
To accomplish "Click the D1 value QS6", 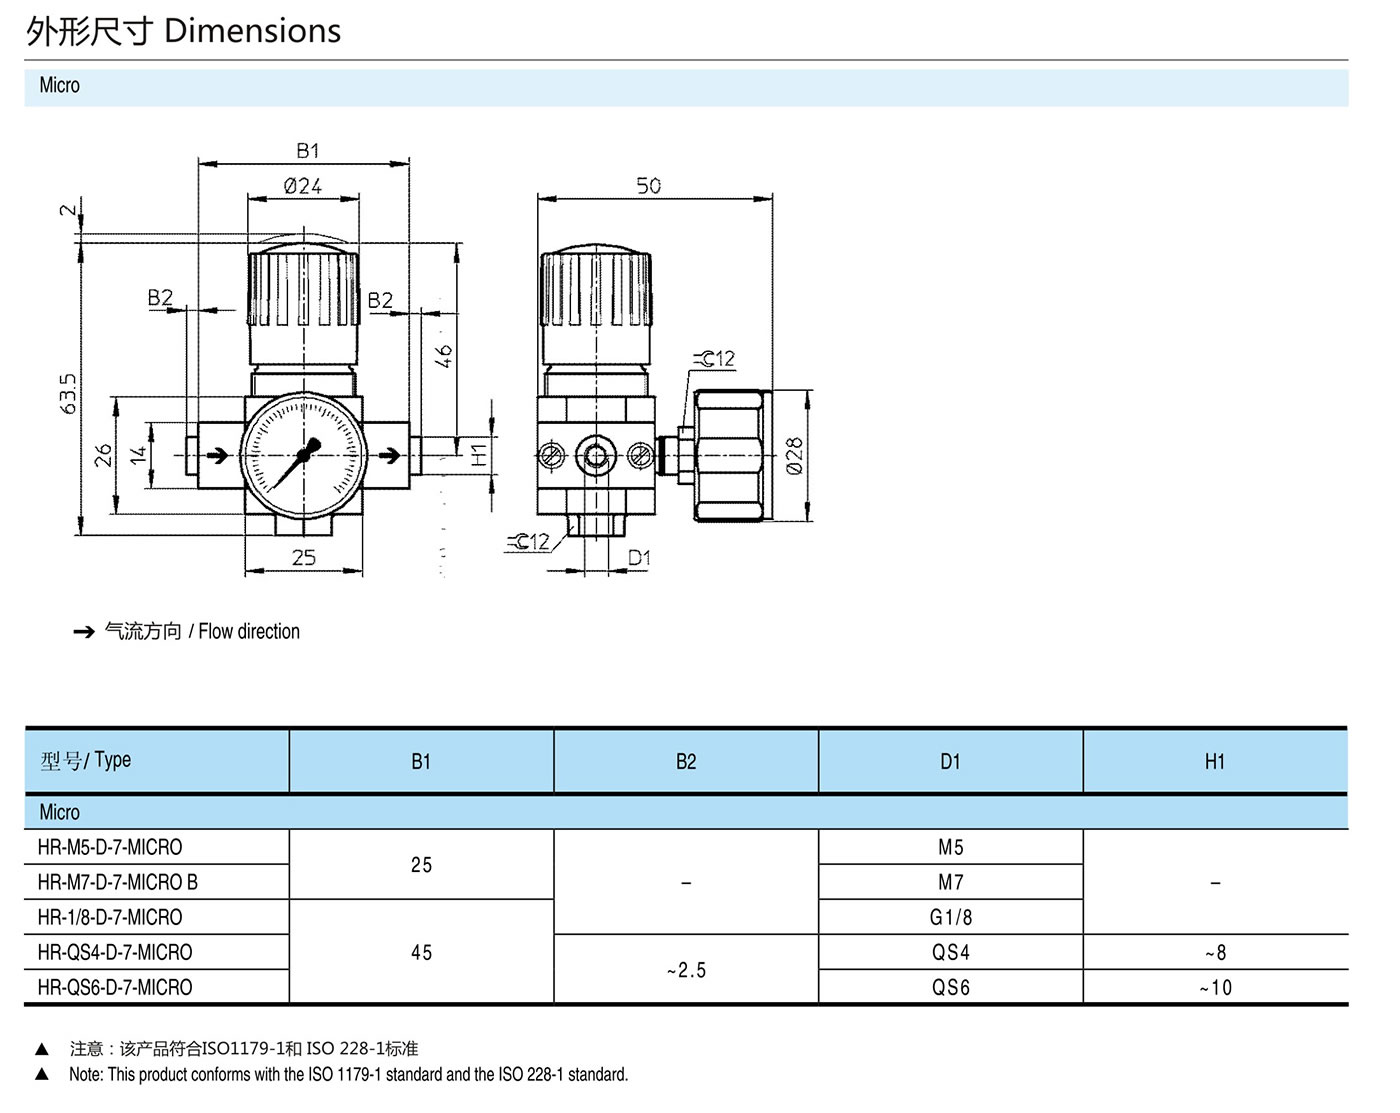I will pyautogui.click(x=950, y=987).
